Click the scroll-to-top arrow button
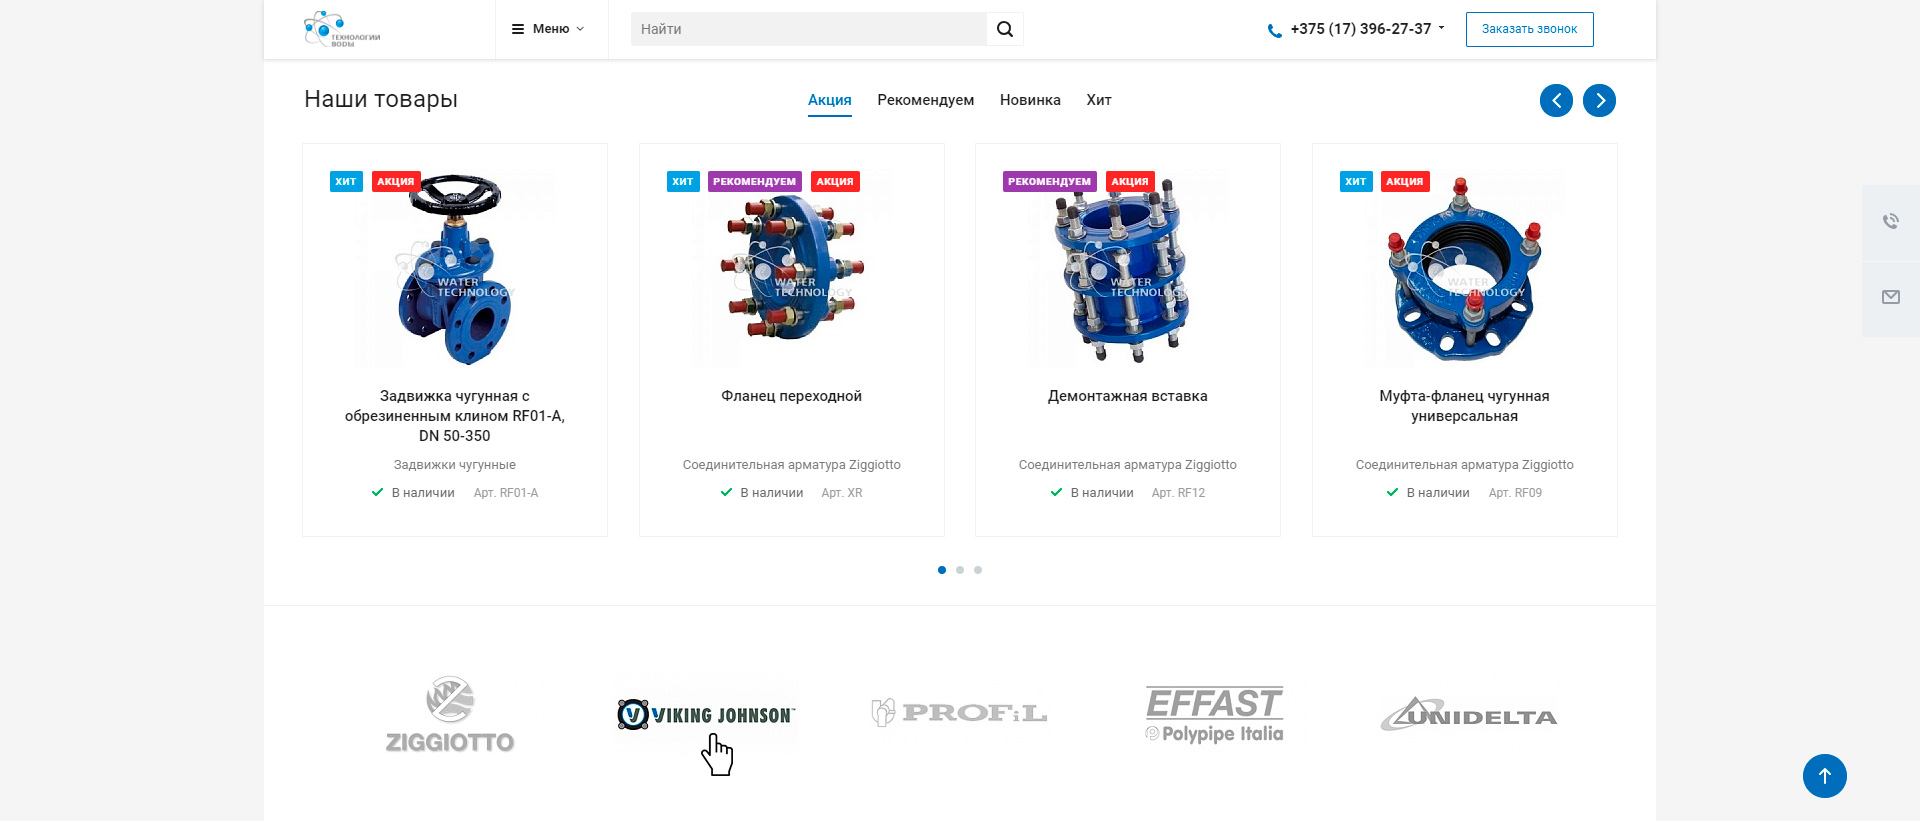The image size is (1920, 821). click(x=1824, y=776)
